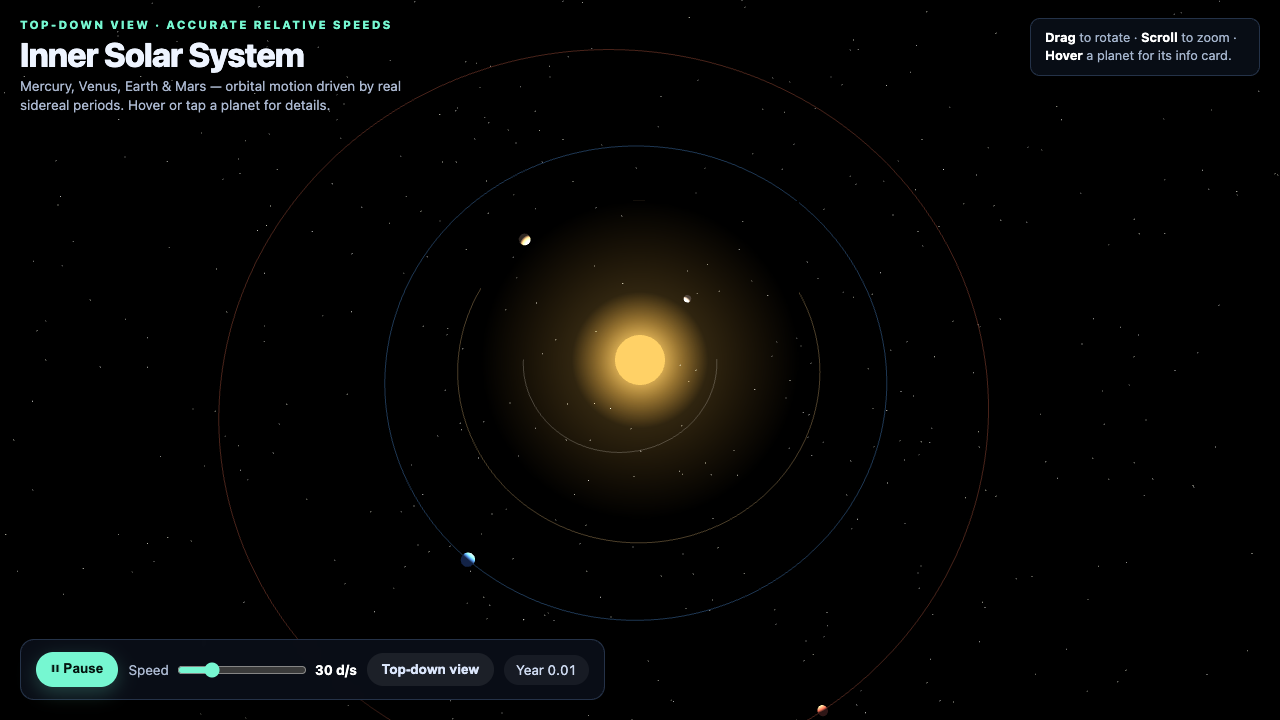Click the glowing Sun at center
The image size is (1280, 720).
(640, 360)
